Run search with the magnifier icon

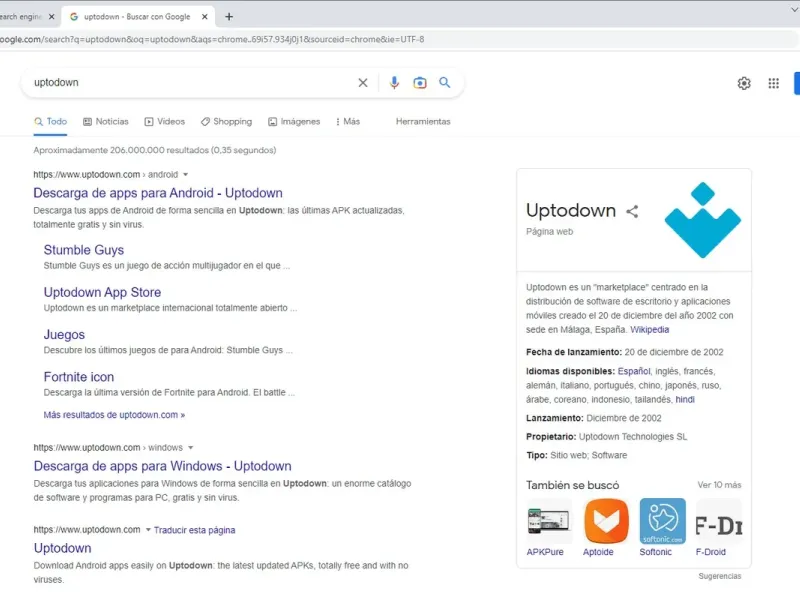coord(444,82)
